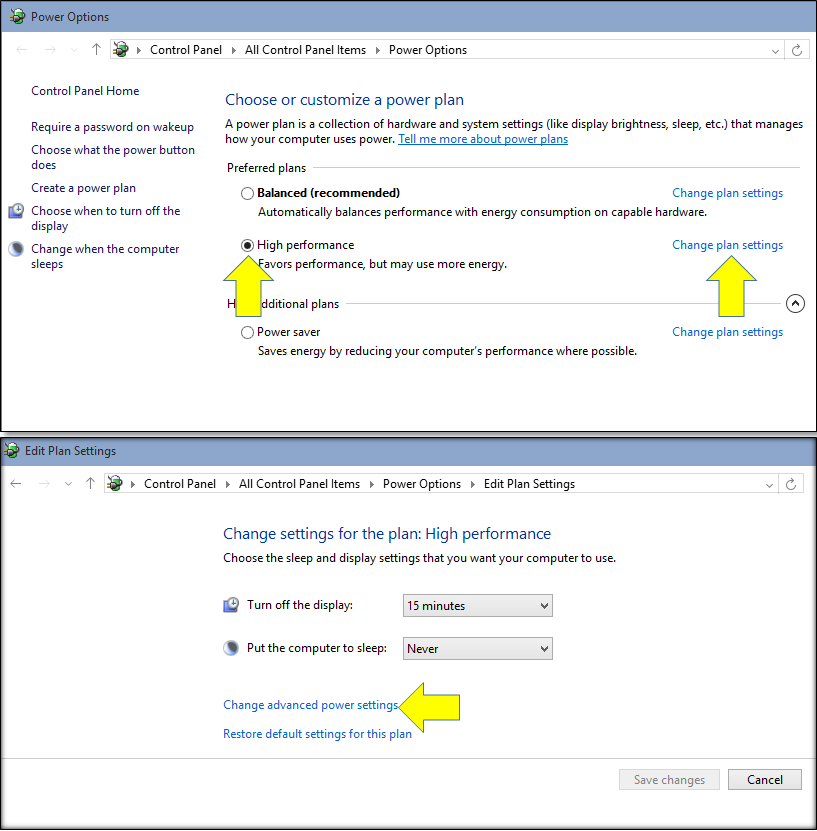Image resolution: width=817 pixels, height=831 pixels.
Task: Click the Cancel button
Action: click(764, 779)
